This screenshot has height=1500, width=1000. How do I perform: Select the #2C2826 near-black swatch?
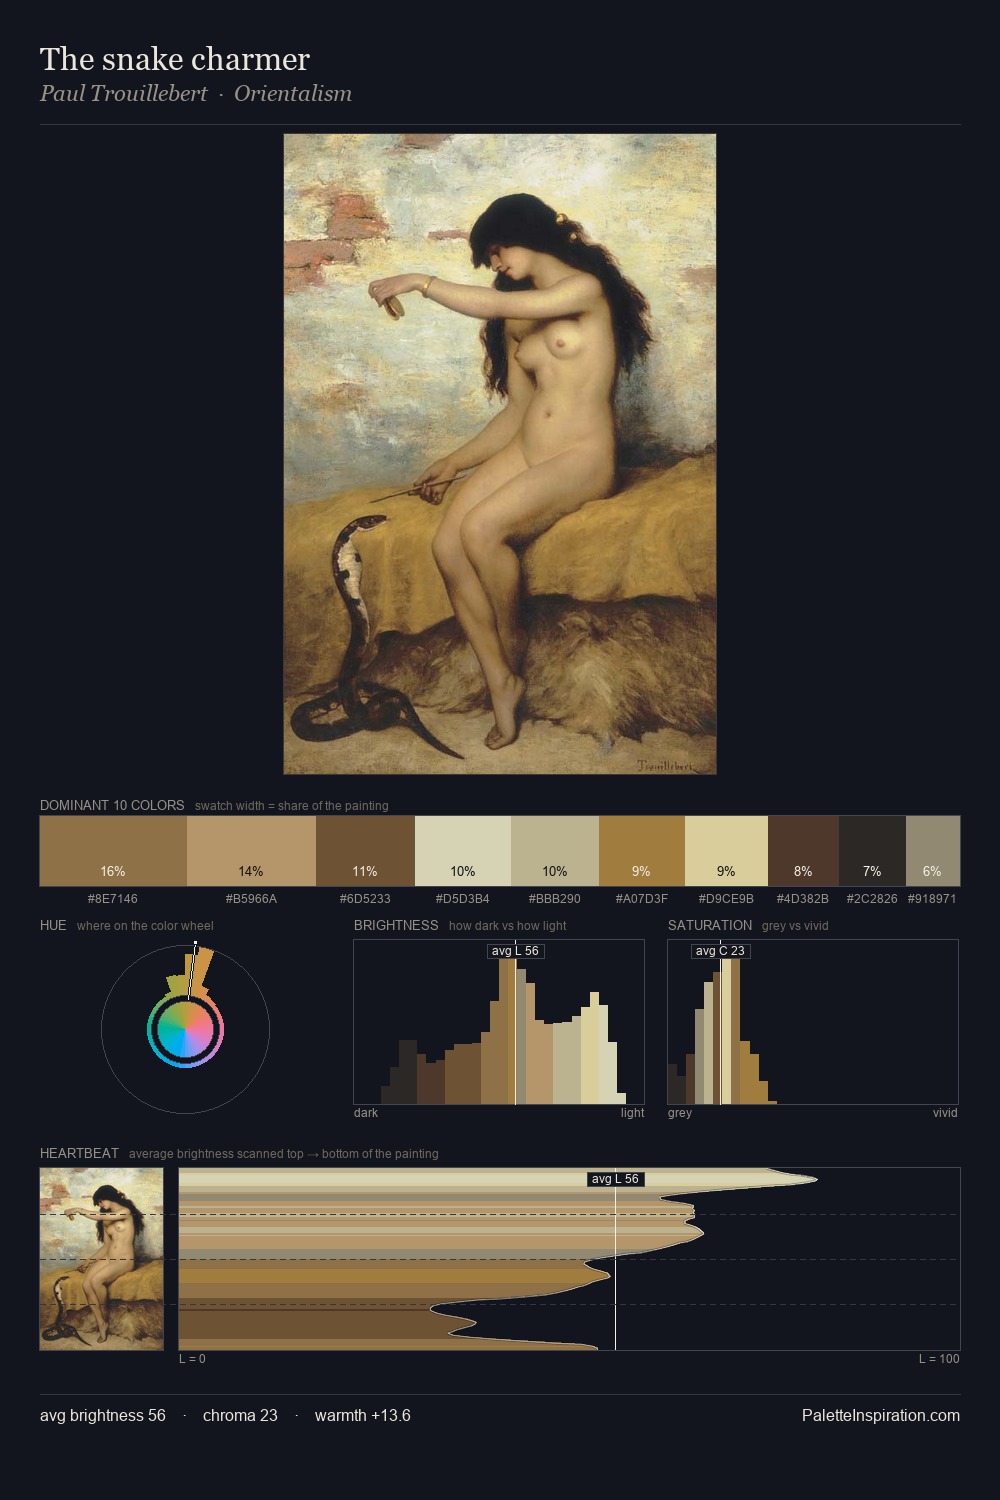point(872,851)
